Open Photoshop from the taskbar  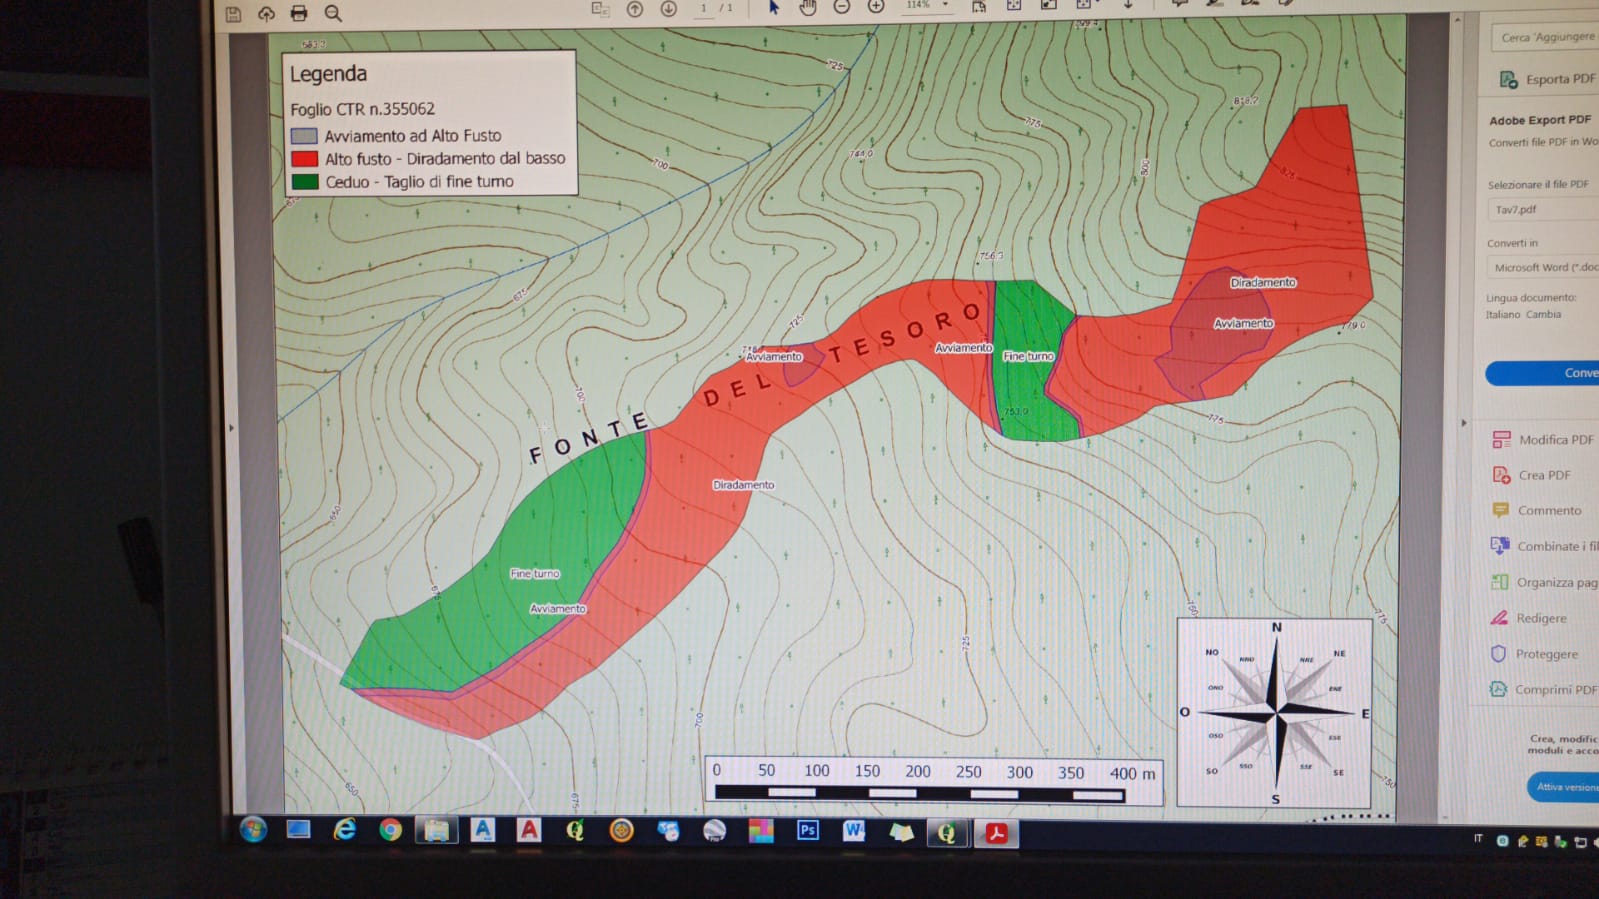pyautogui.click(x=808, y=831)
